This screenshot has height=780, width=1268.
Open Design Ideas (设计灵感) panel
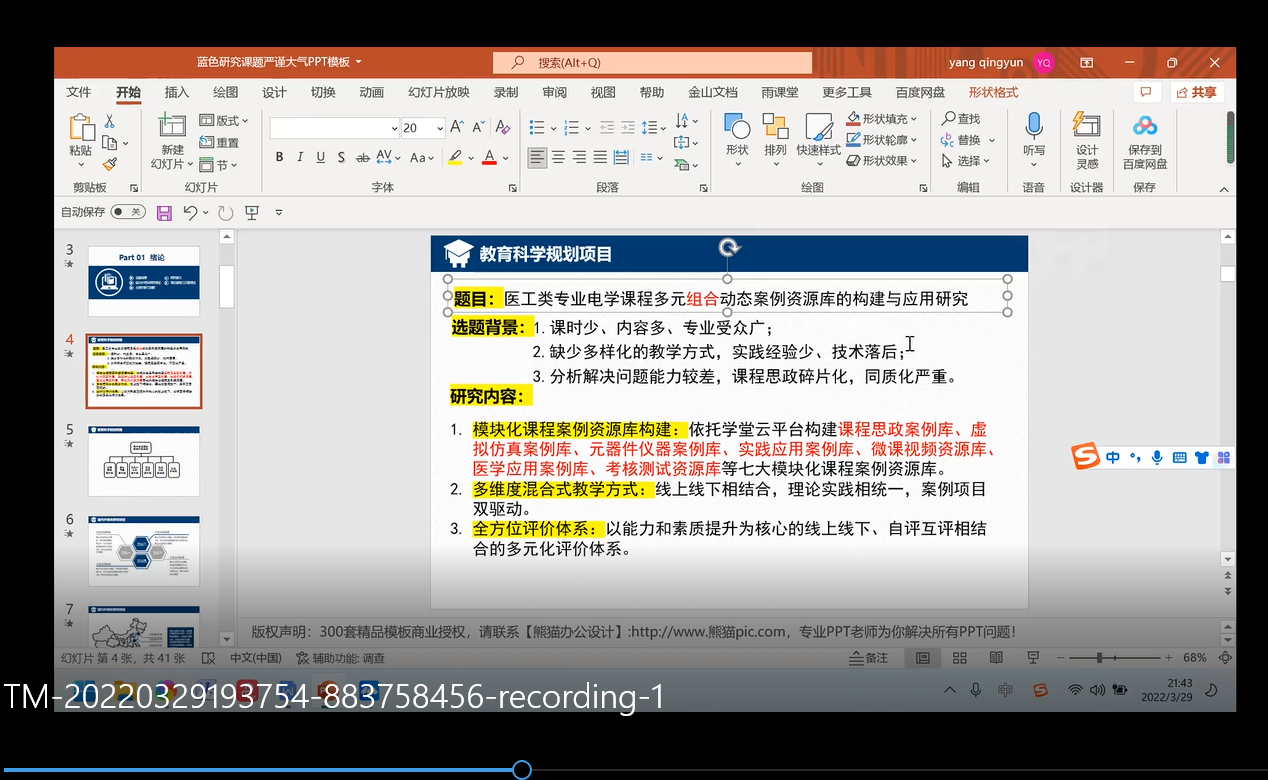pos(1086,140)
